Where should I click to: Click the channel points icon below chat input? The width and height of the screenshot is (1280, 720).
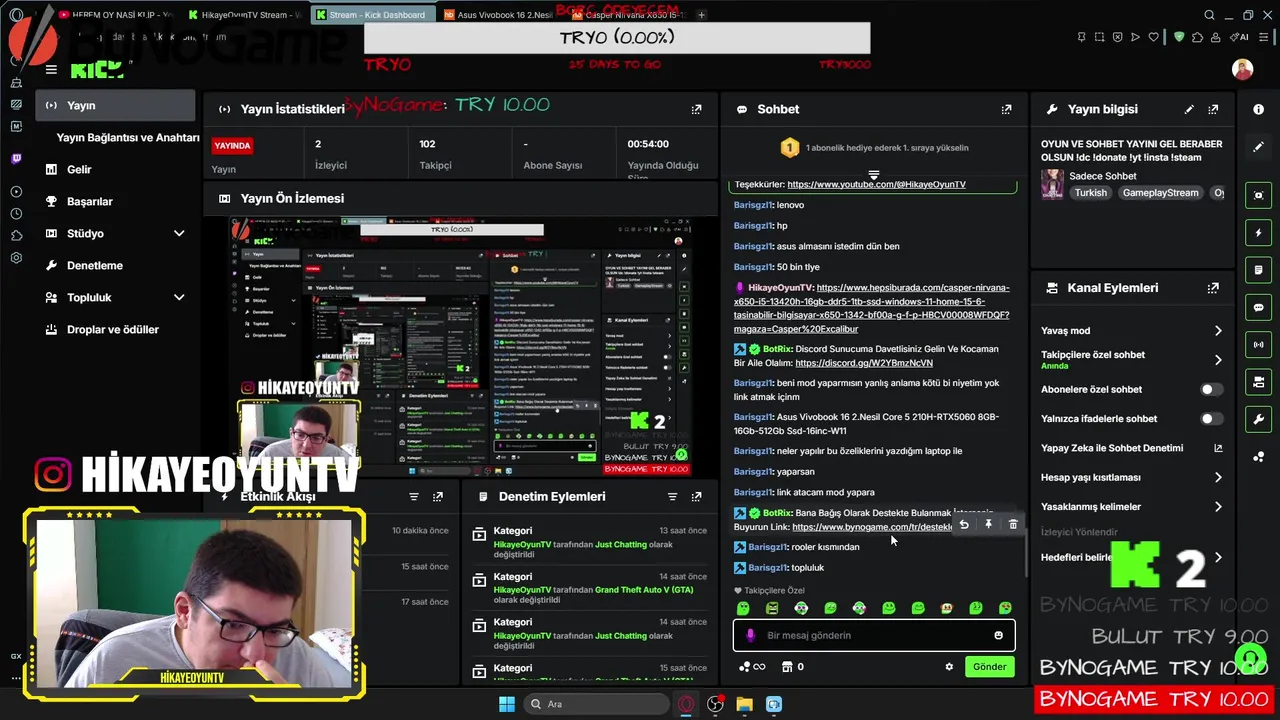click(751, 667)
